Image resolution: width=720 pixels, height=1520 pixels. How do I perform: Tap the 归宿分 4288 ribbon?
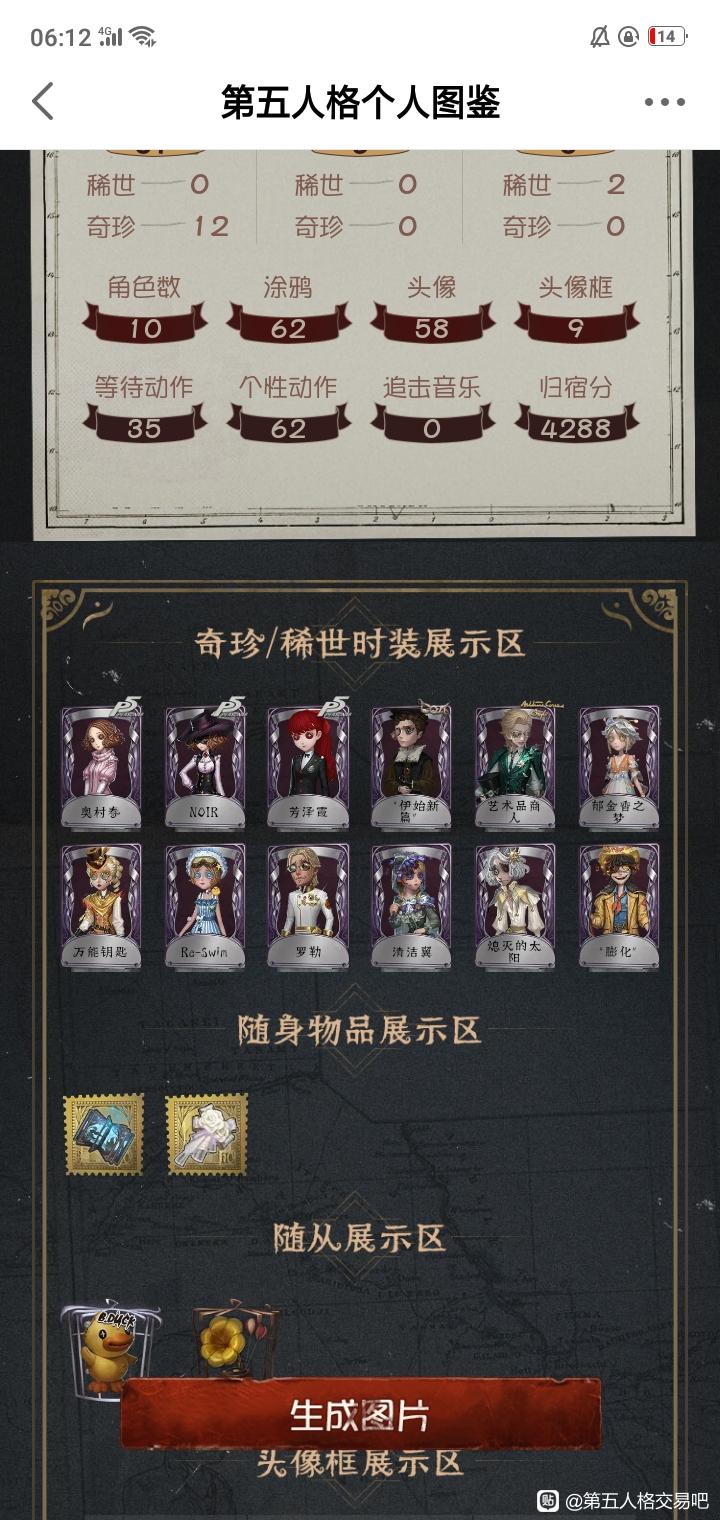[576, 428]
